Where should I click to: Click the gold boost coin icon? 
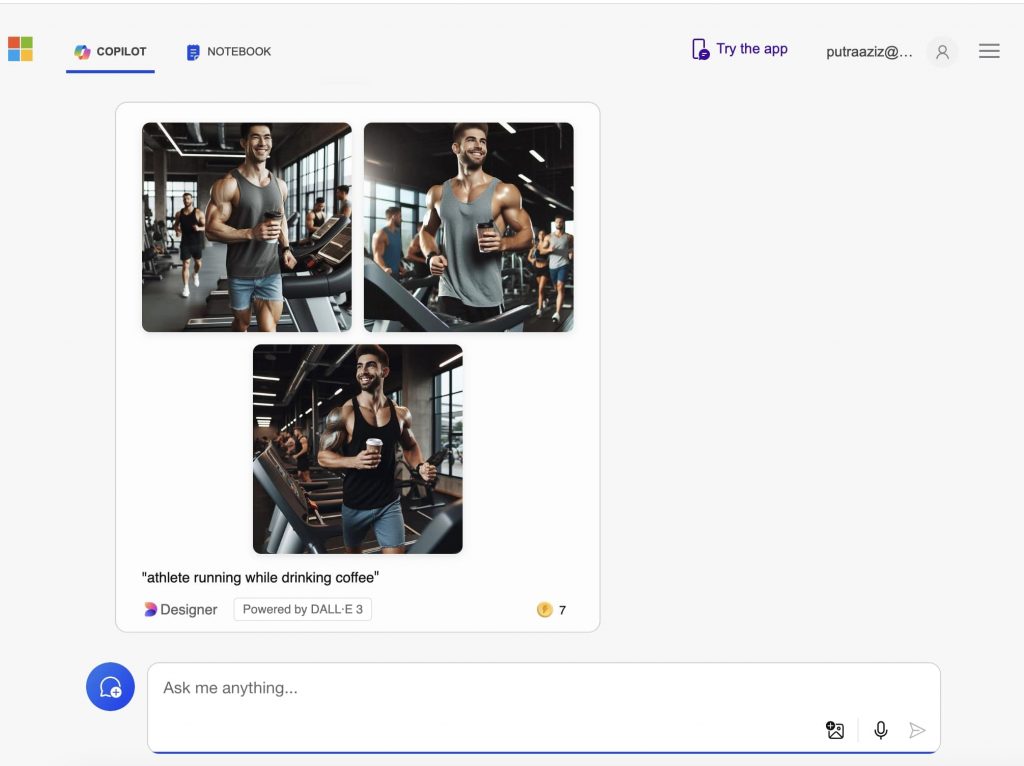pyautogui.click(x=545, y=609)
